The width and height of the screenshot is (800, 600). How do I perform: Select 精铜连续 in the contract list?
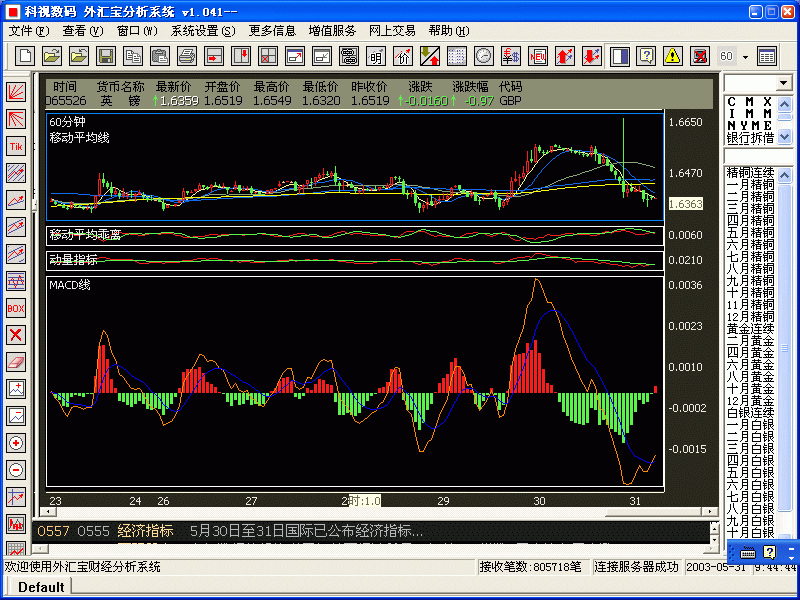(x=750, y=172)
